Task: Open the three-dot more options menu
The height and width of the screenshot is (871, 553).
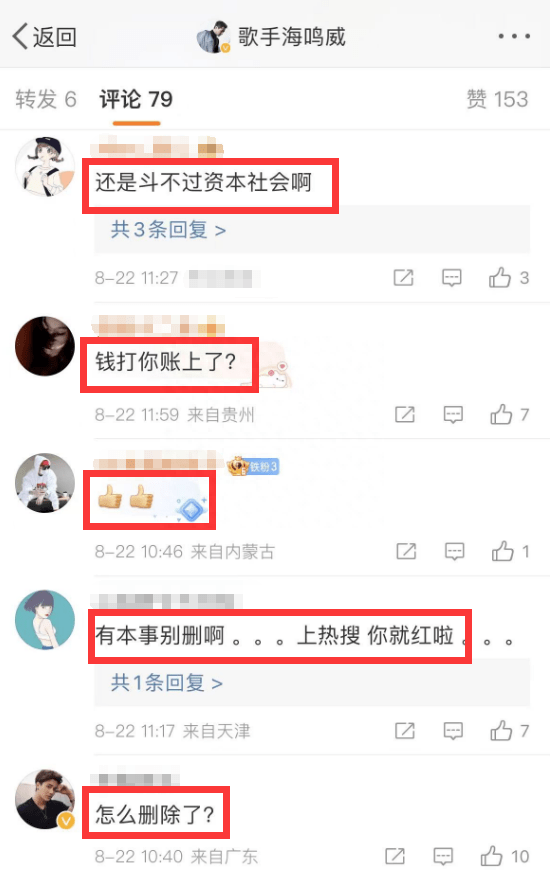Action: 514,37
